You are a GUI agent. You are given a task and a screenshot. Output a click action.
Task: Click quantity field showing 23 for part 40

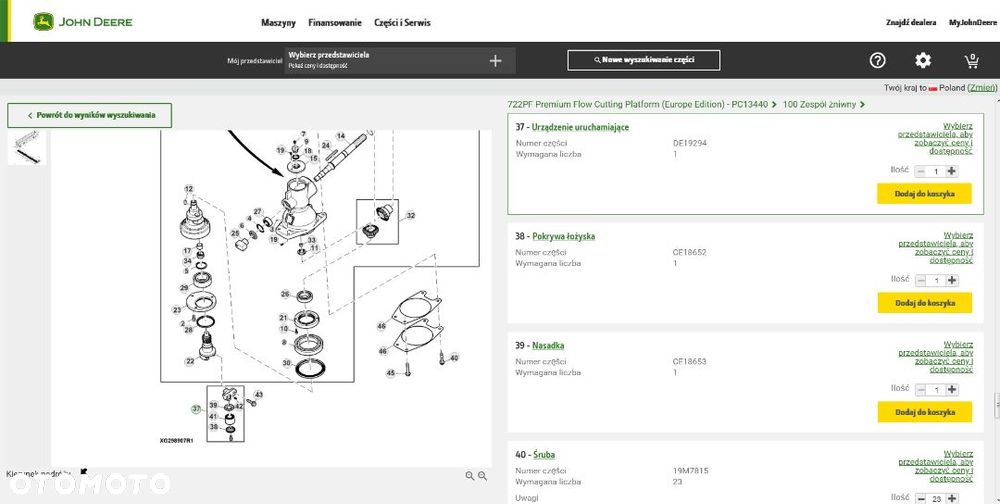pyautogui.click(x=936, y=498)
